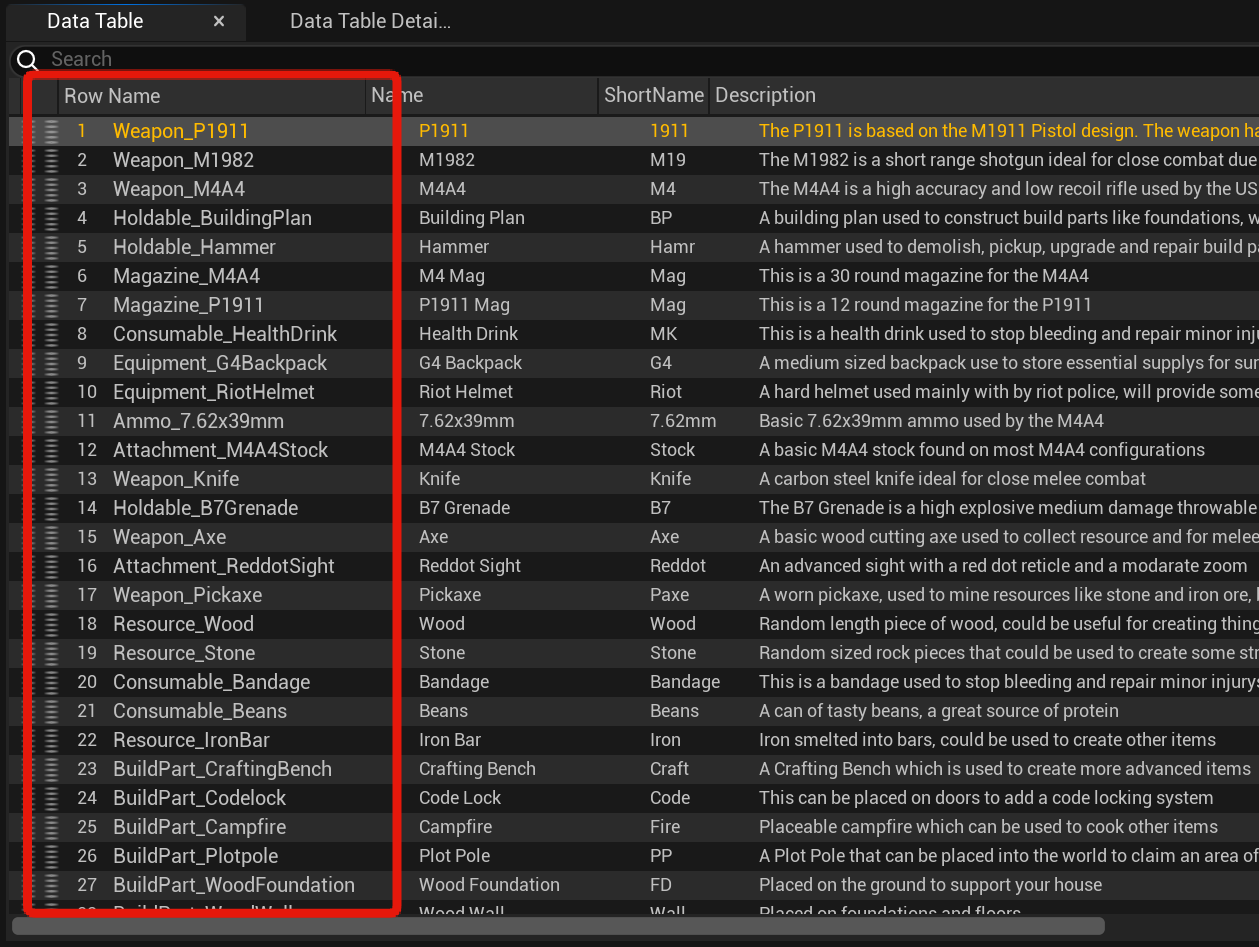Open the Data Table Details tab
The image size is (1259, 947).
click(370, 21)
